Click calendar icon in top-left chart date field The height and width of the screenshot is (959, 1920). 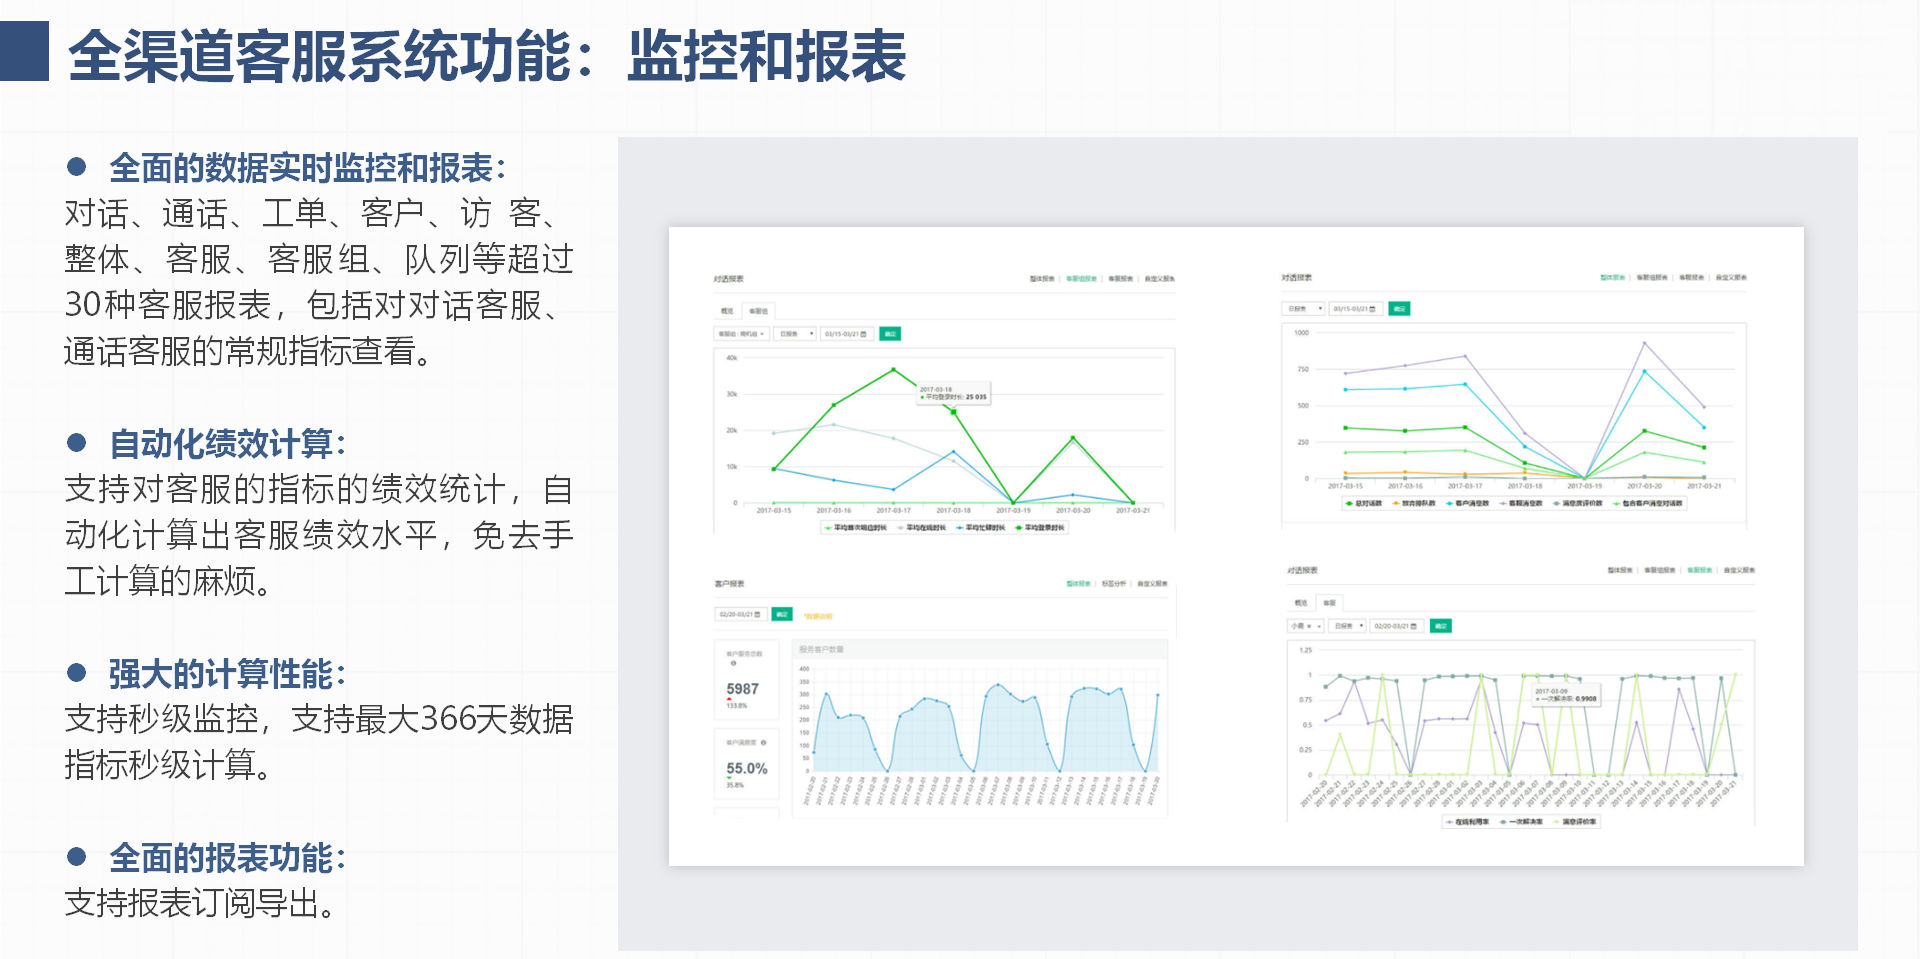pyautogui.click(x=864, y=334)
